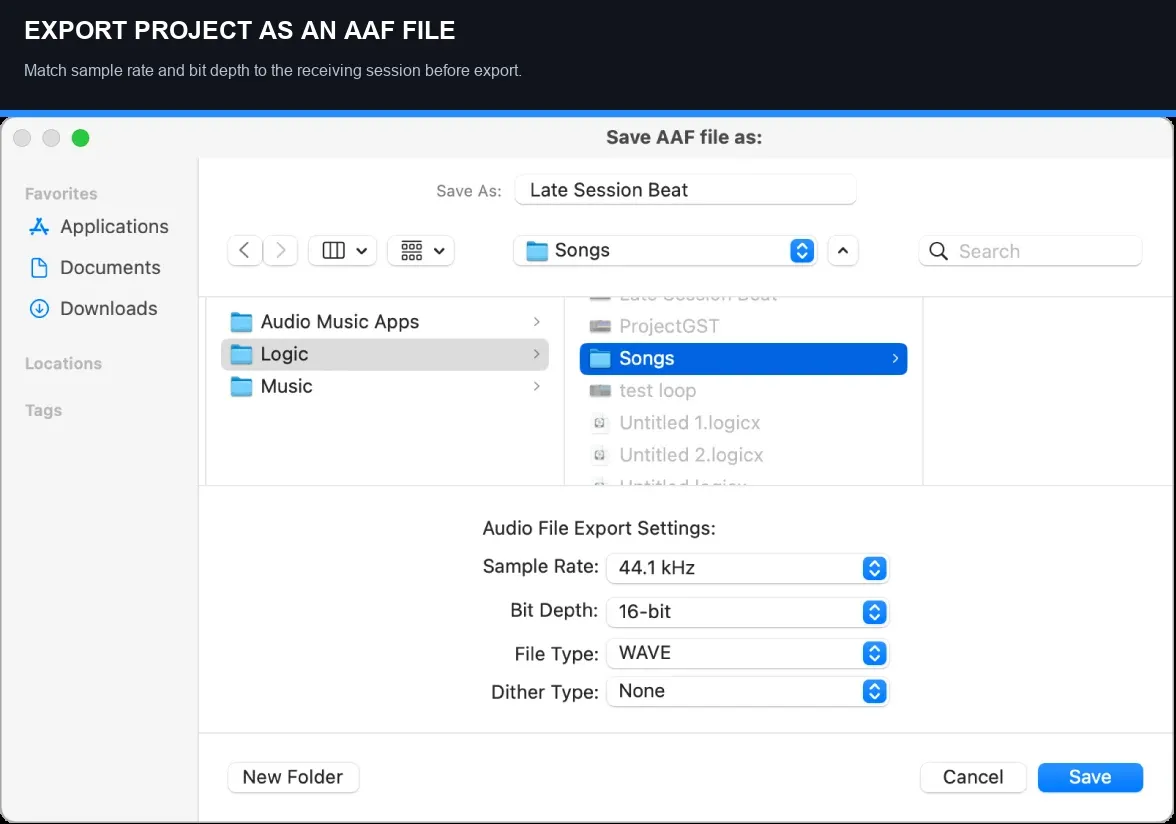The width and height of the screenshot is (1176, 824).
Task: Expand the Music folder chevron
Action: coord(536,386)
